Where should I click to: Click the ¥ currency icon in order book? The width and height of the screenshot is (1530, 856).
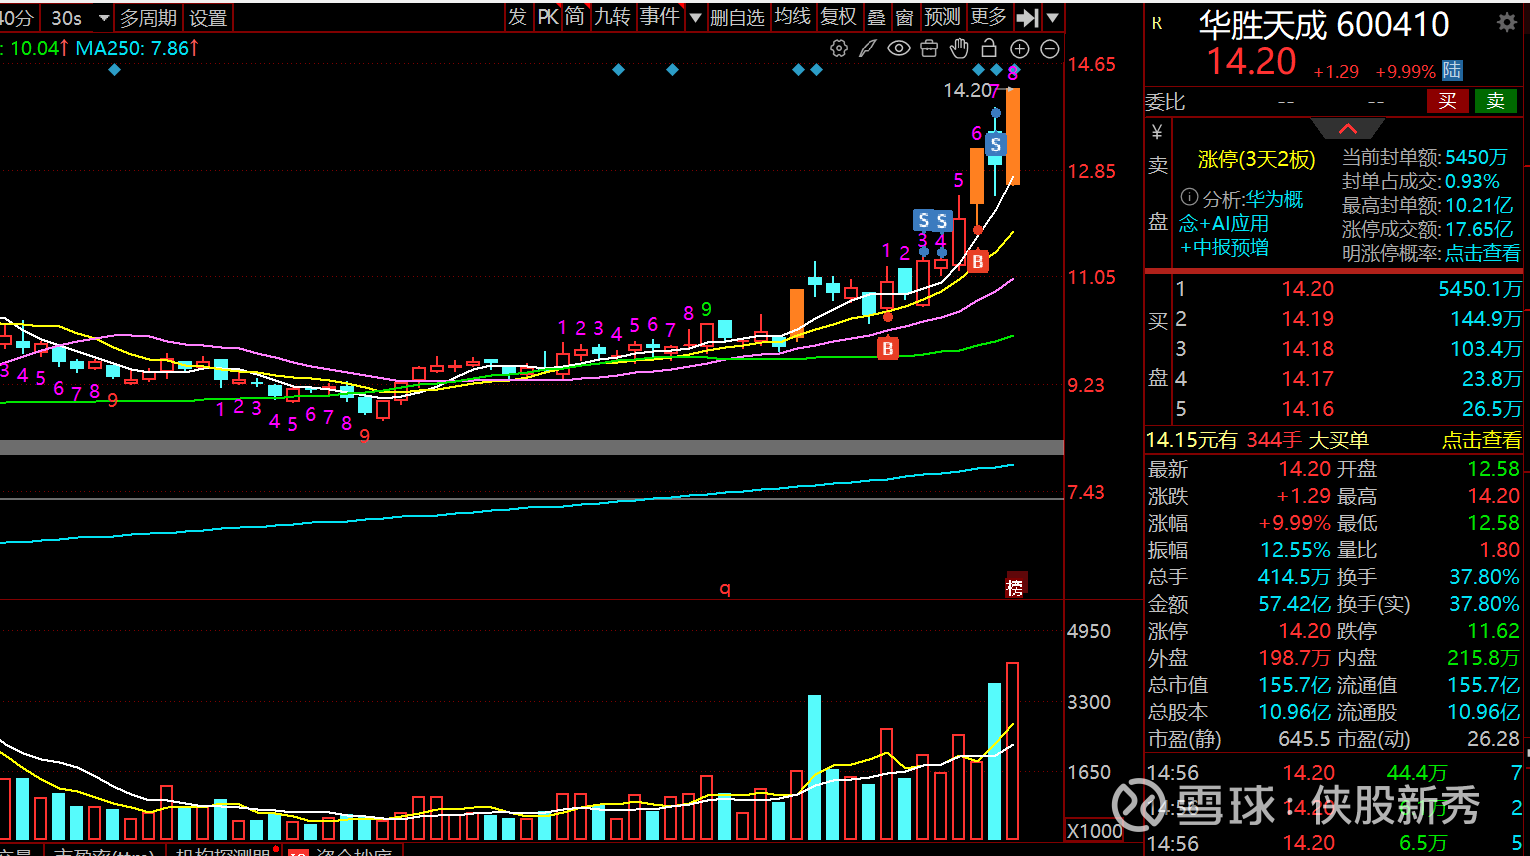(x=1157, y=133)
